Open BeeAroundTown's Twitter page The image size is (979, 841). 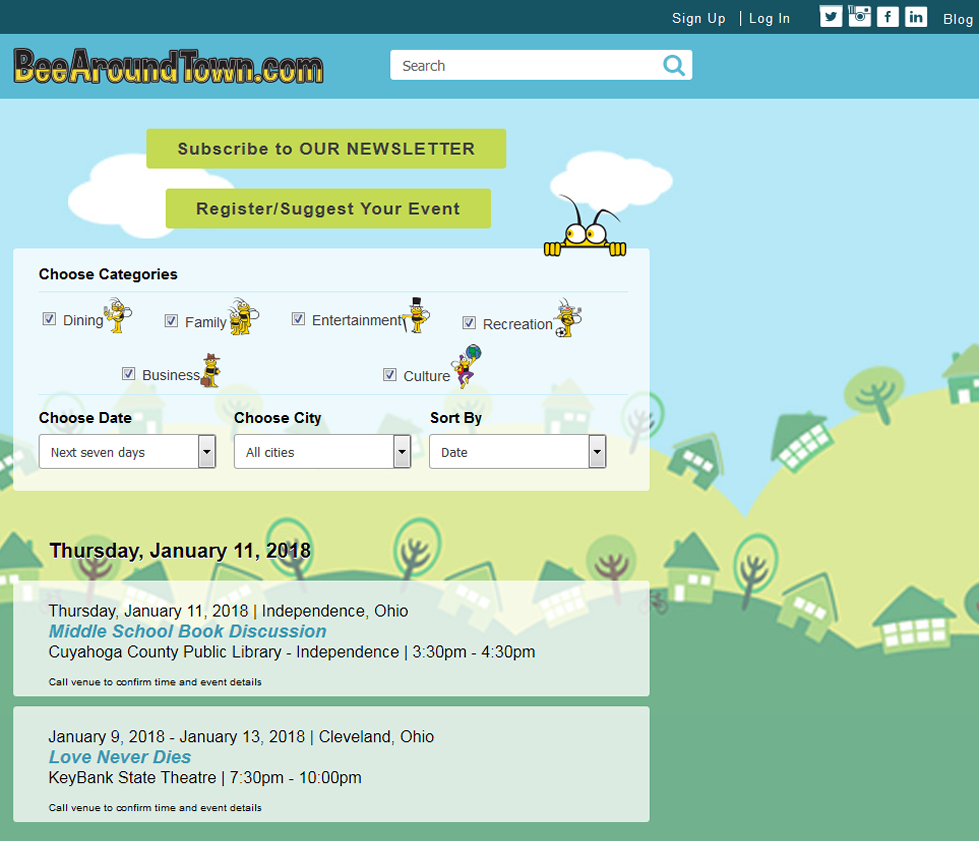pyautogui.click(x=830, y=16)
